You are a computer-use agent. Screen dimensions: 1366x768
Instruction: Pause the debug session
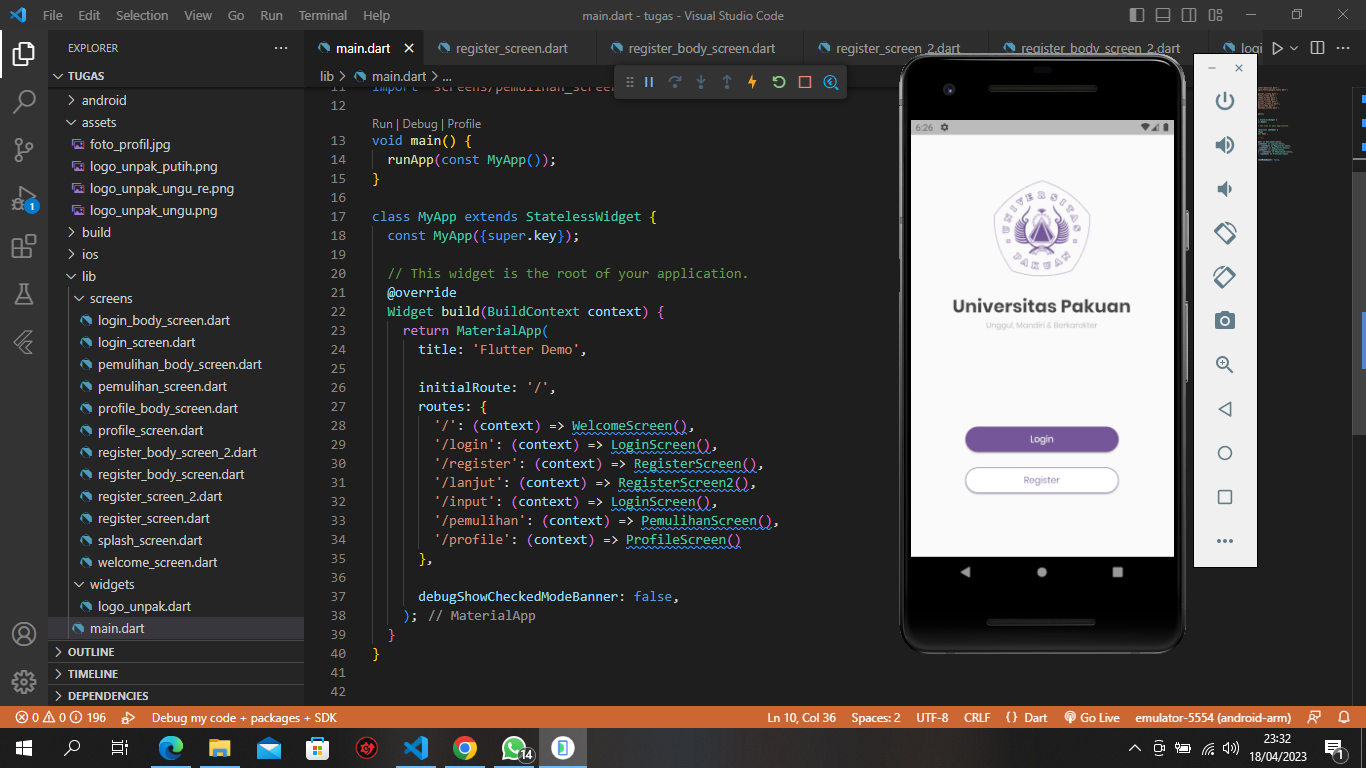tap(649, 82)
